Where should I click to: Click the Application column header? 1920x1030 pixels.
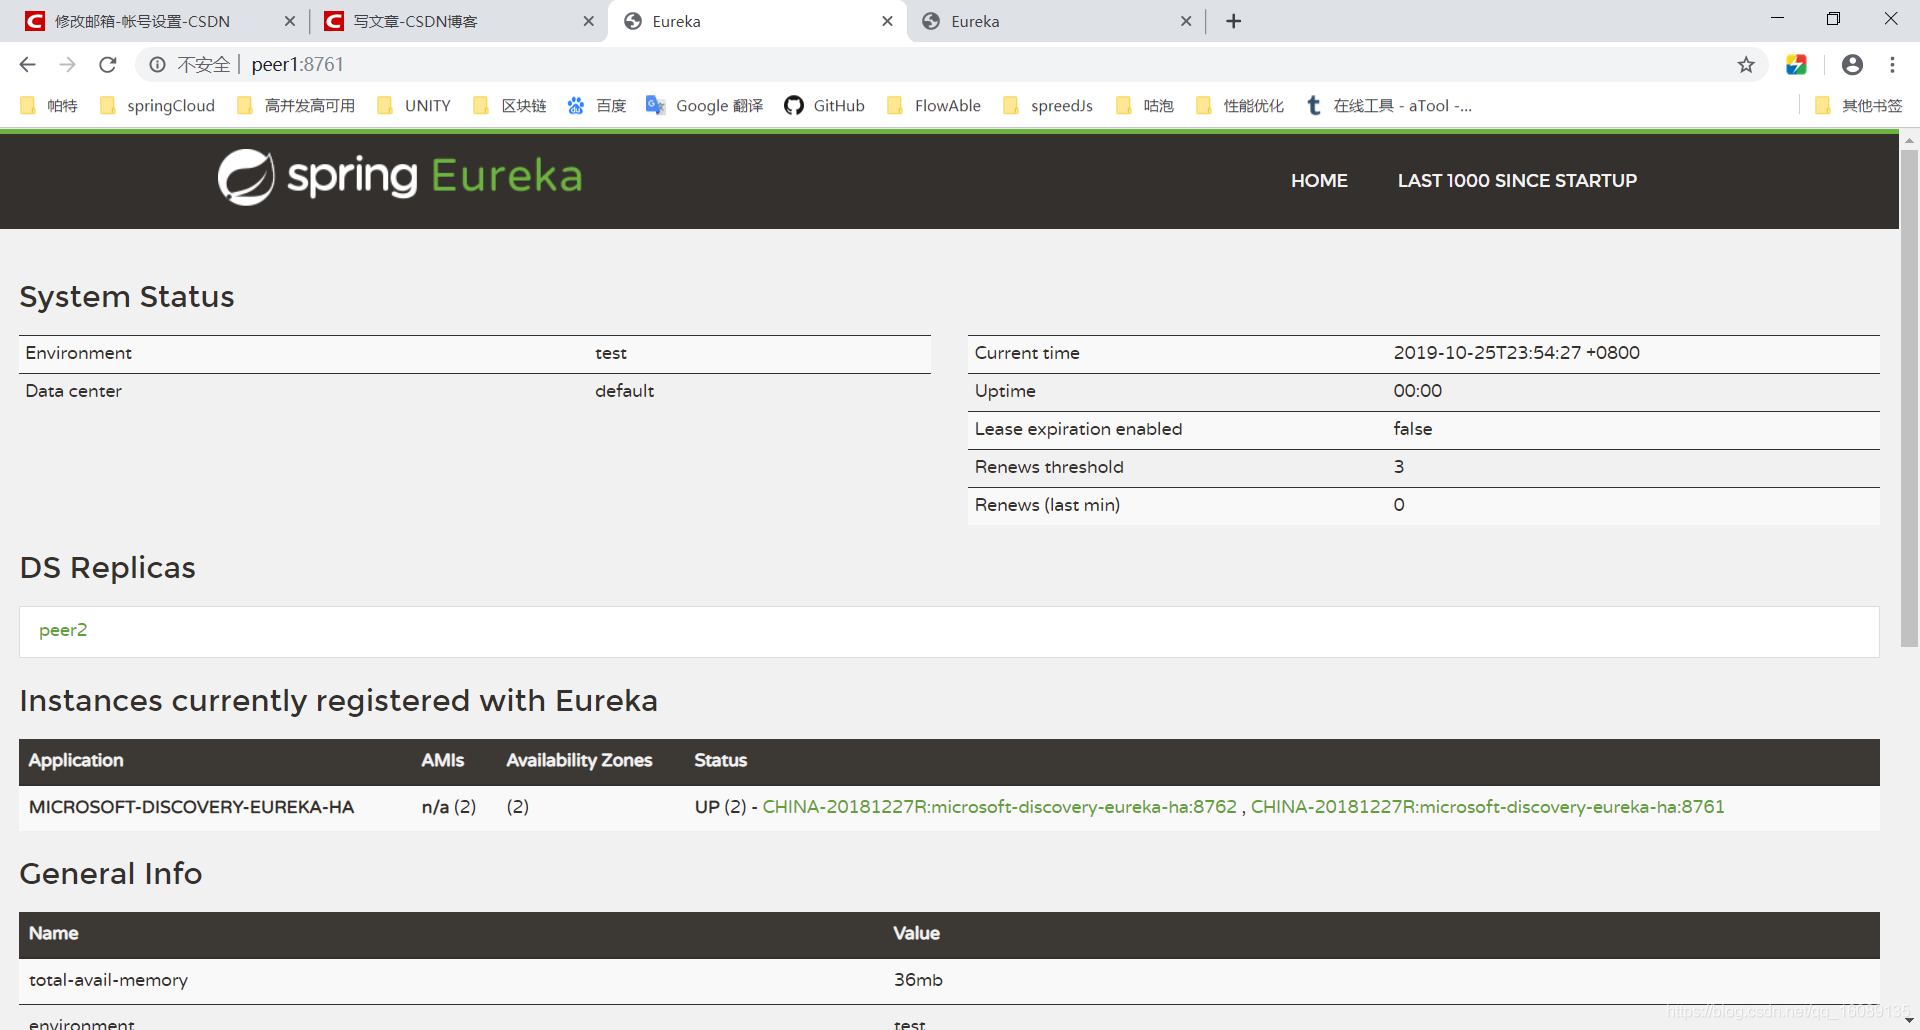76,761
